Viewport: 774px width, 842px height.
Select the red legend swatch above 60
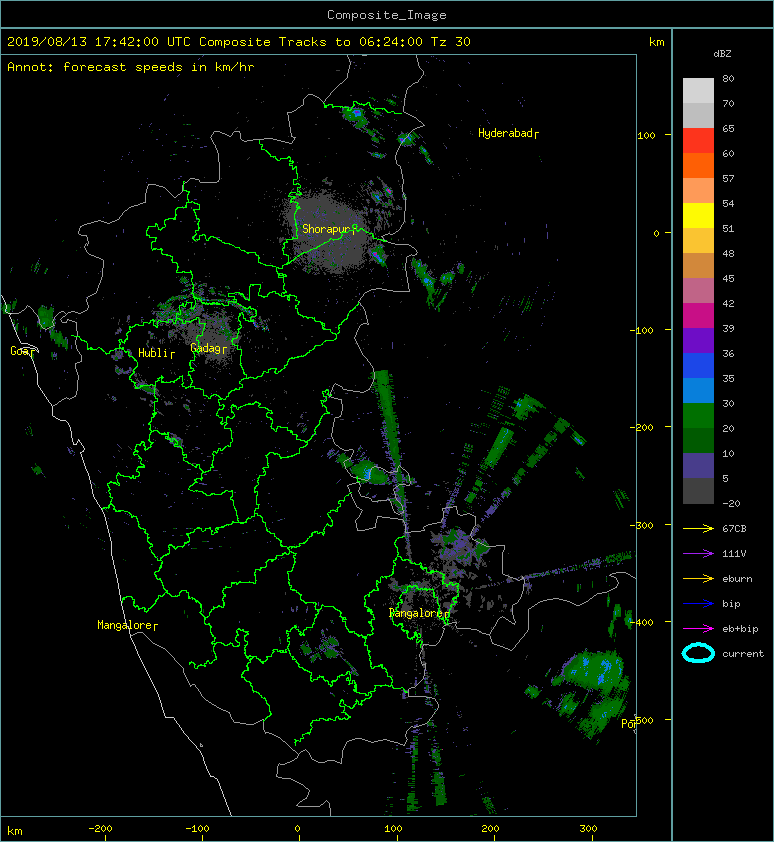[698, 141]
